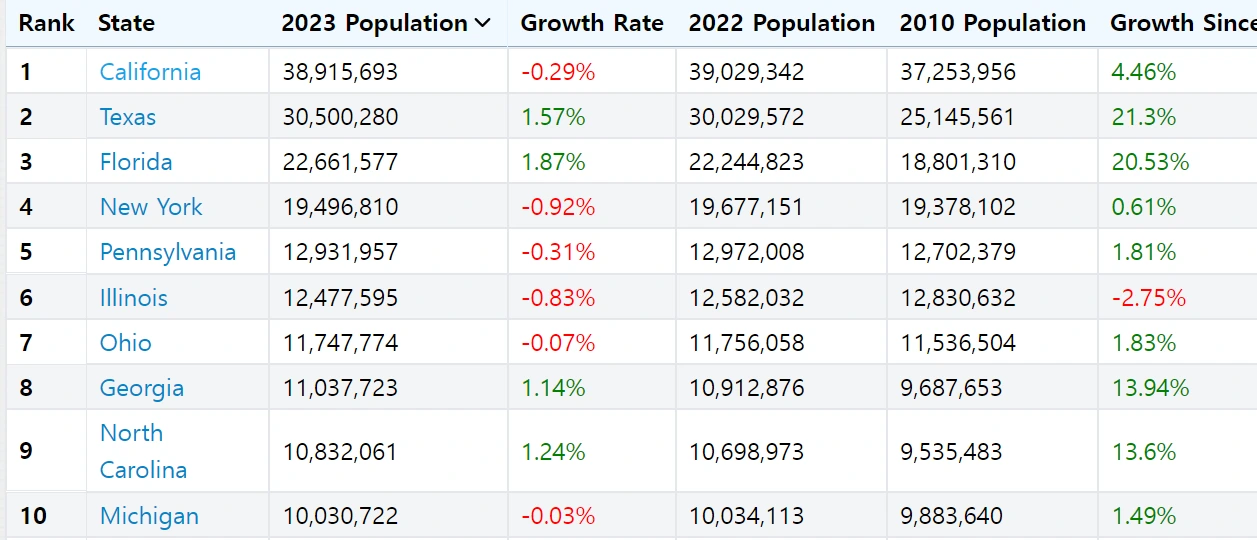Open the North Carolina link
This screenshot has width=1257, height=540.
[143, 451]
